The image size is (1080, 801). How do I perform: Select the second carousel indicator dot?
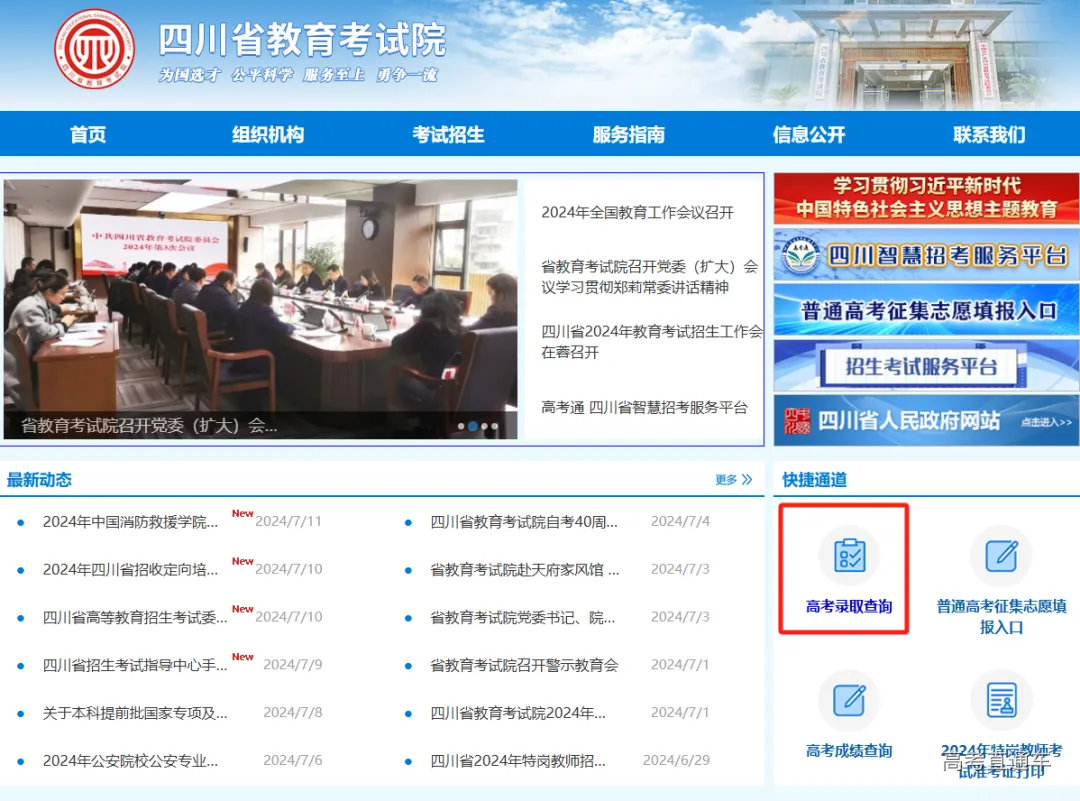coord(474,425)
